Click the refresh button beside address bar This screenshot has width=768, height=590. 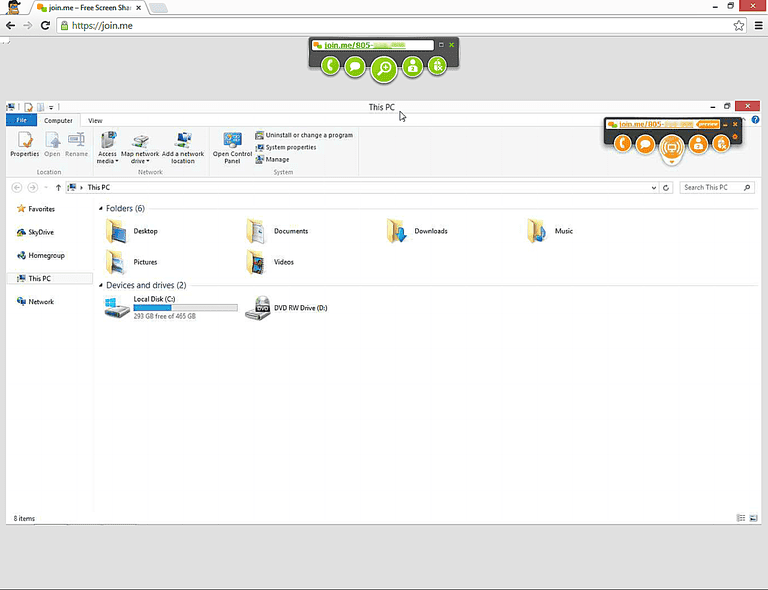click(666, 188)
